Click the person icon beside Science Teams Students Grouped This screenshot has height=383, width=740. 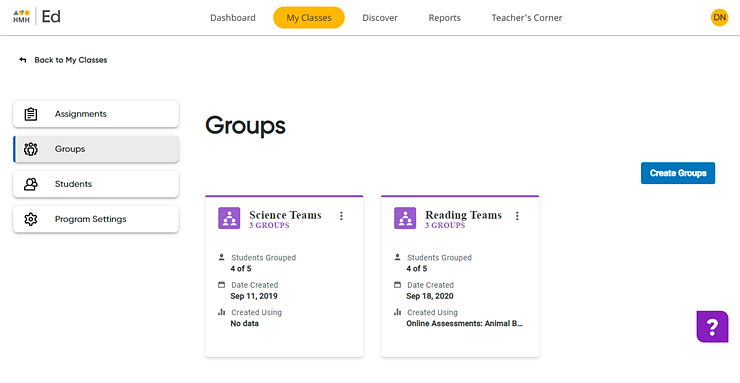click(221, 257)
